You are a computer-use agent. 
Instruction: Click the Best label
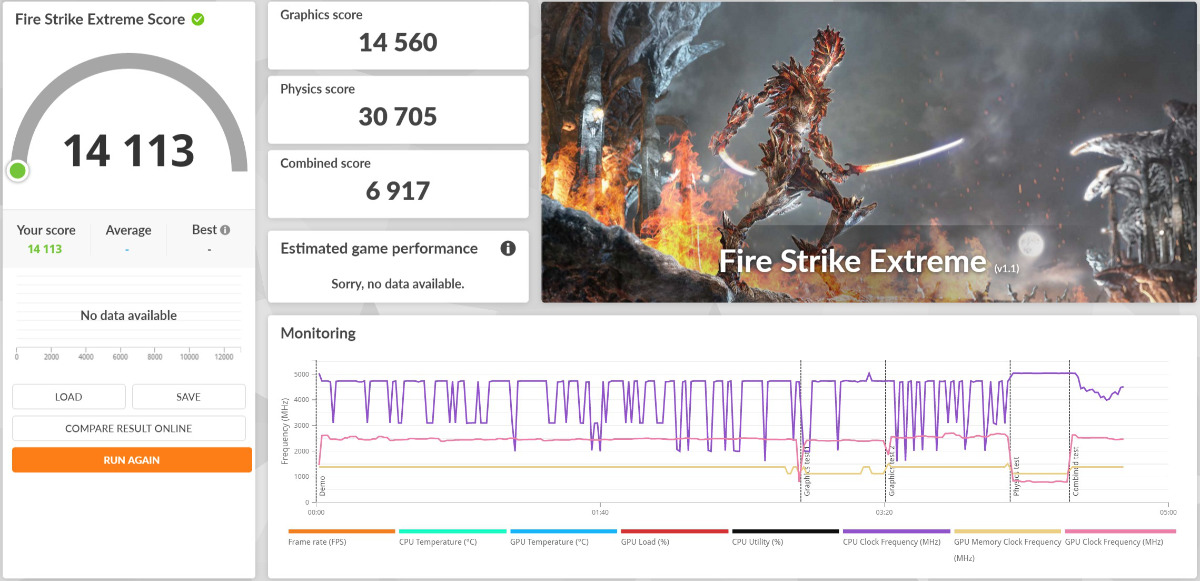click(204, 230)
